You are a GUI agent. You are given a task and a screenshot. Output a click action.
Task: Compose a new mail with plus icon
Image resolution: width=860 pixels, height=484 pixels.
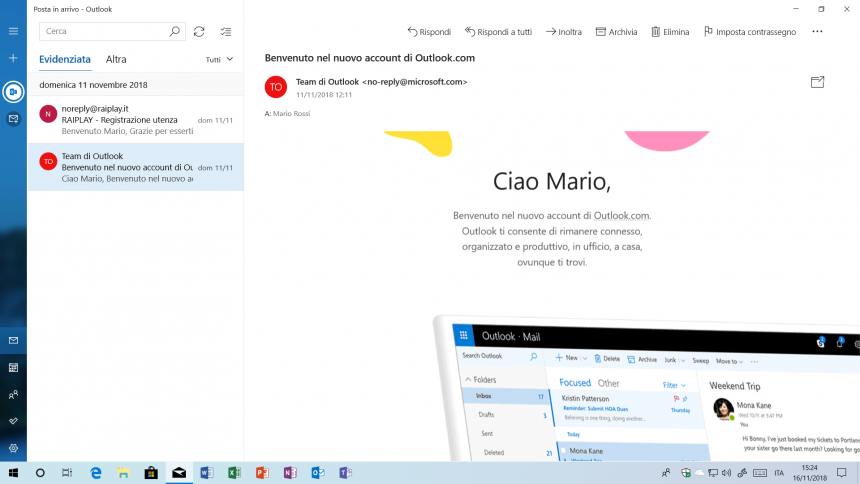coord(13,58)
